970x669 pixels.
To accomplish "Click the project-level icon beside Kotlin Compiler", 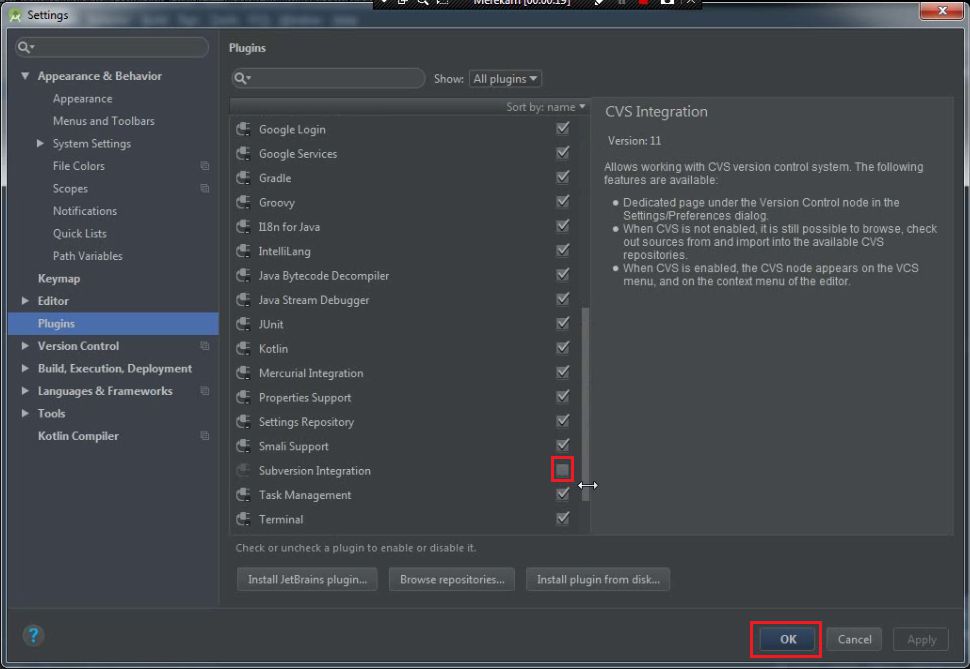I will click(205, 436).
